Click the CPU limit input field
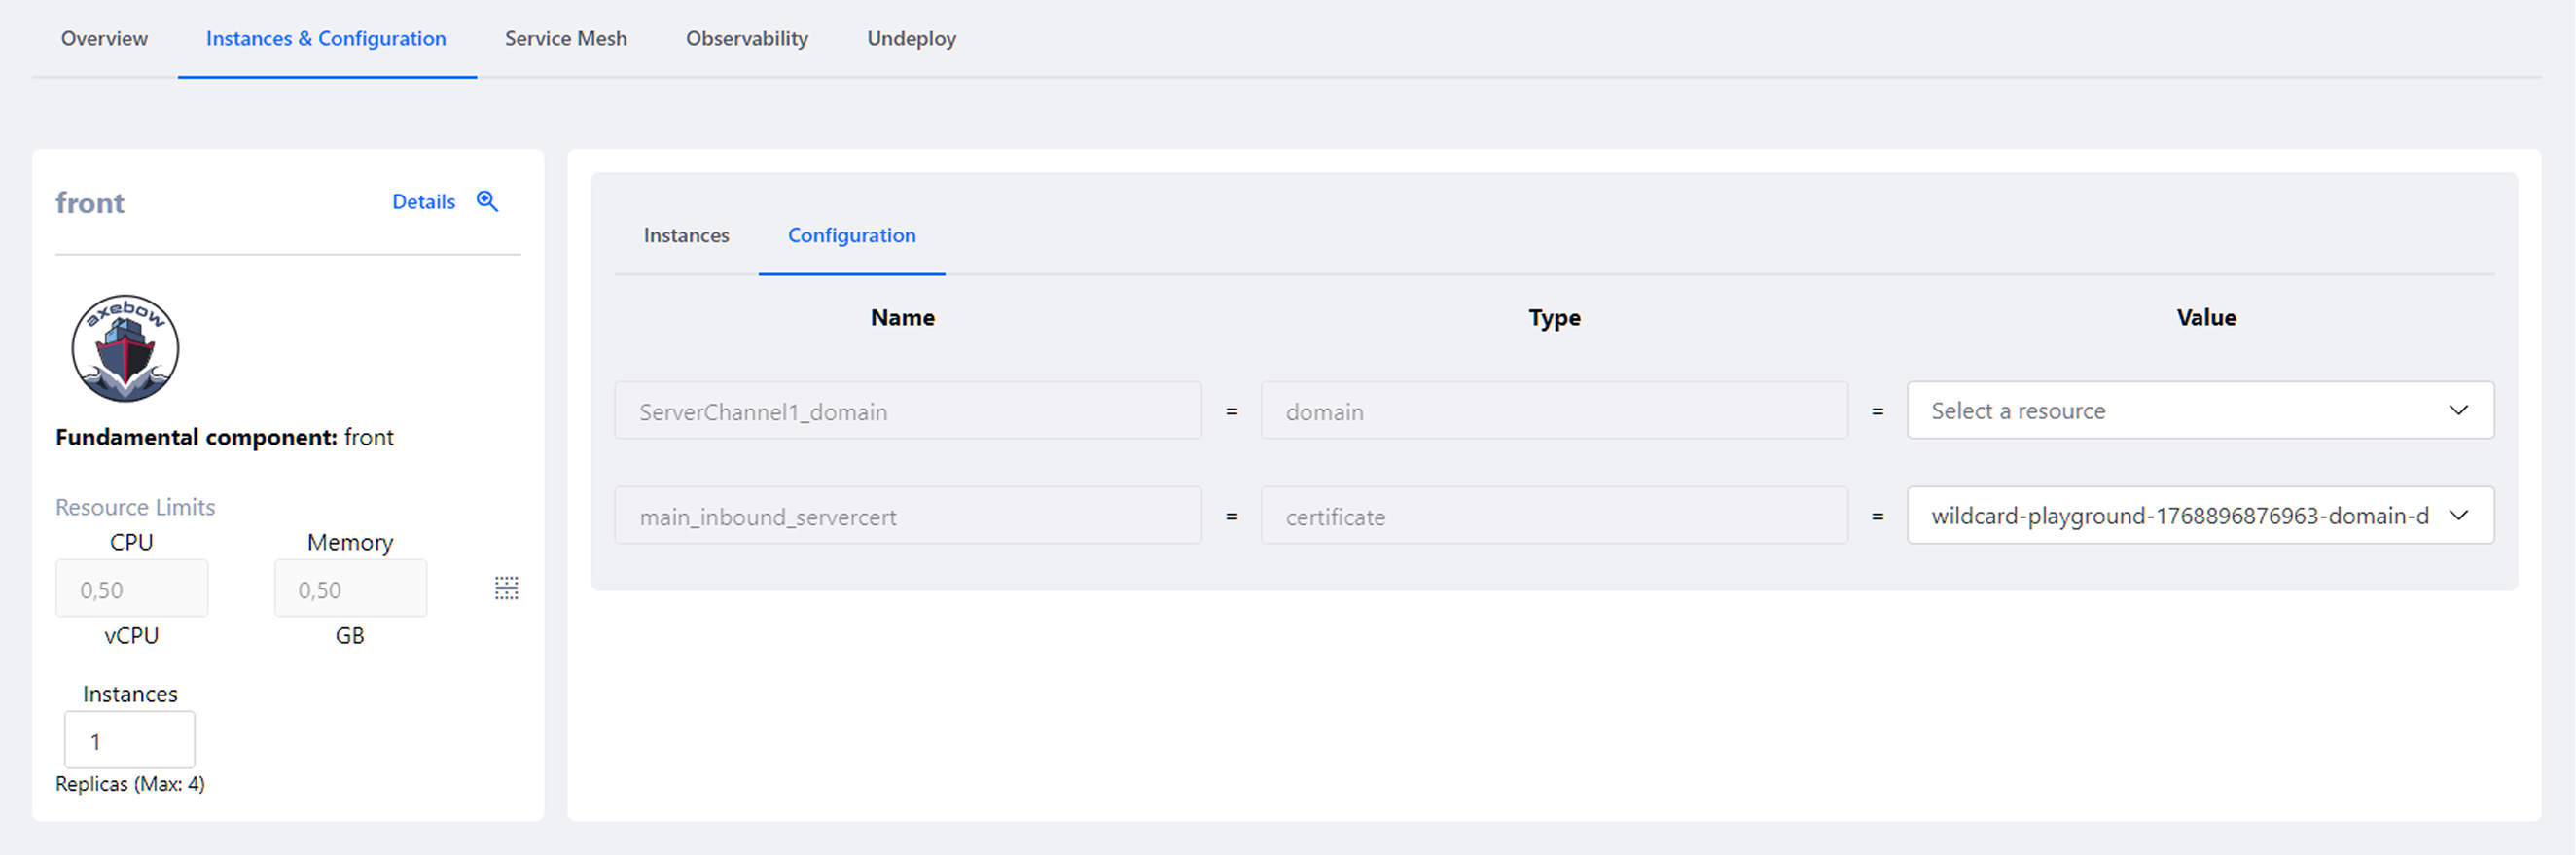2576x855 pixels. click(x=131, y=589)
